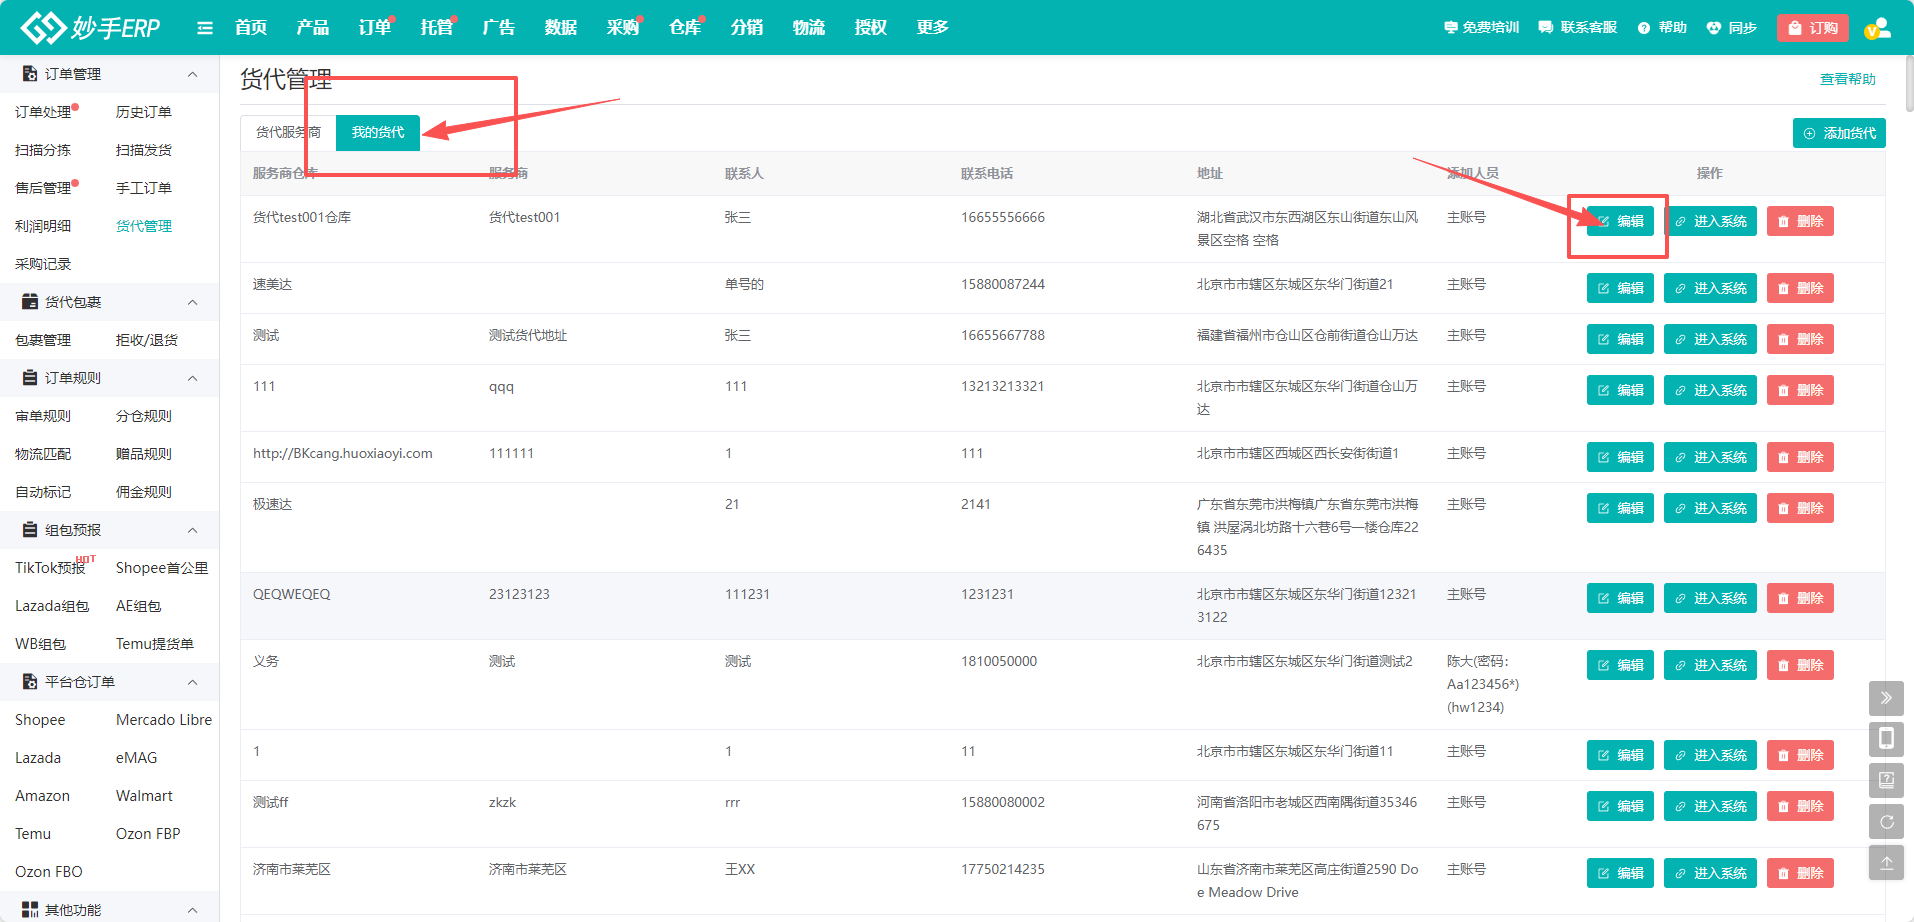Screen dimensions: 1914x922
Task: Open the user account avatar icon
Action: (x=1877, y=28)
